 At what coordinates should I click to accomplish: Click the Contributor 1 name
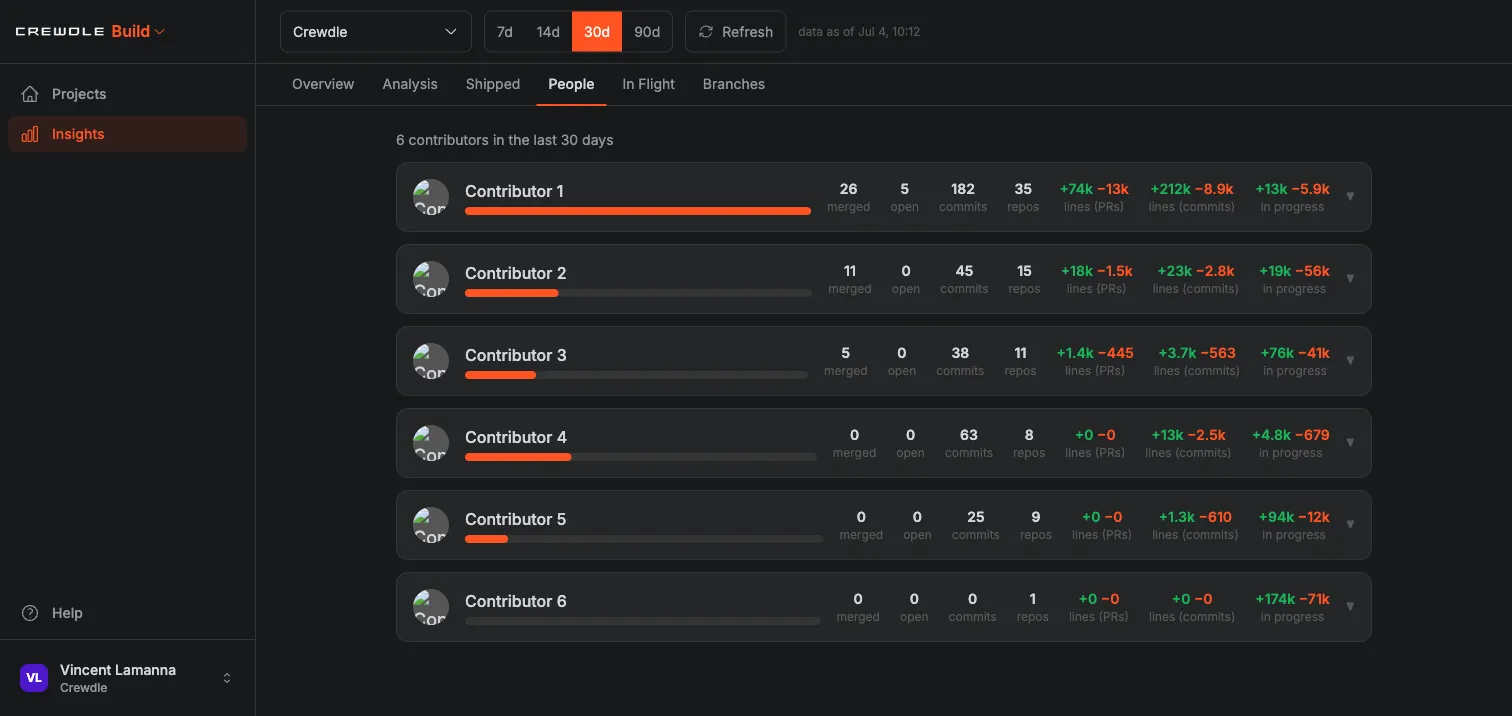click(x=514, y=191)
